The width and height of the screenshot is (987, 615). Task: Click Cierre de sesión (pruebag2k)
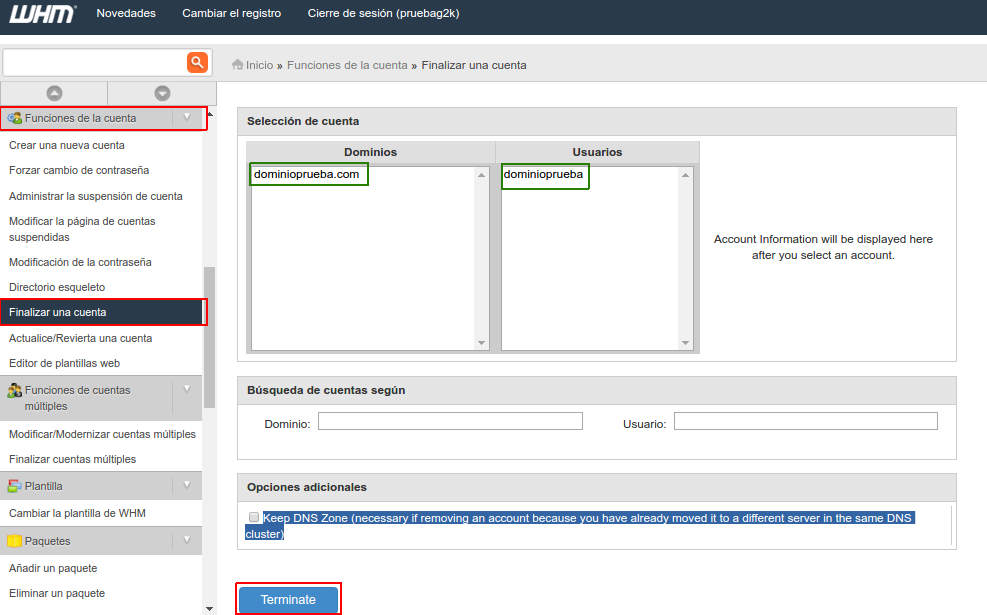(383, 13)
